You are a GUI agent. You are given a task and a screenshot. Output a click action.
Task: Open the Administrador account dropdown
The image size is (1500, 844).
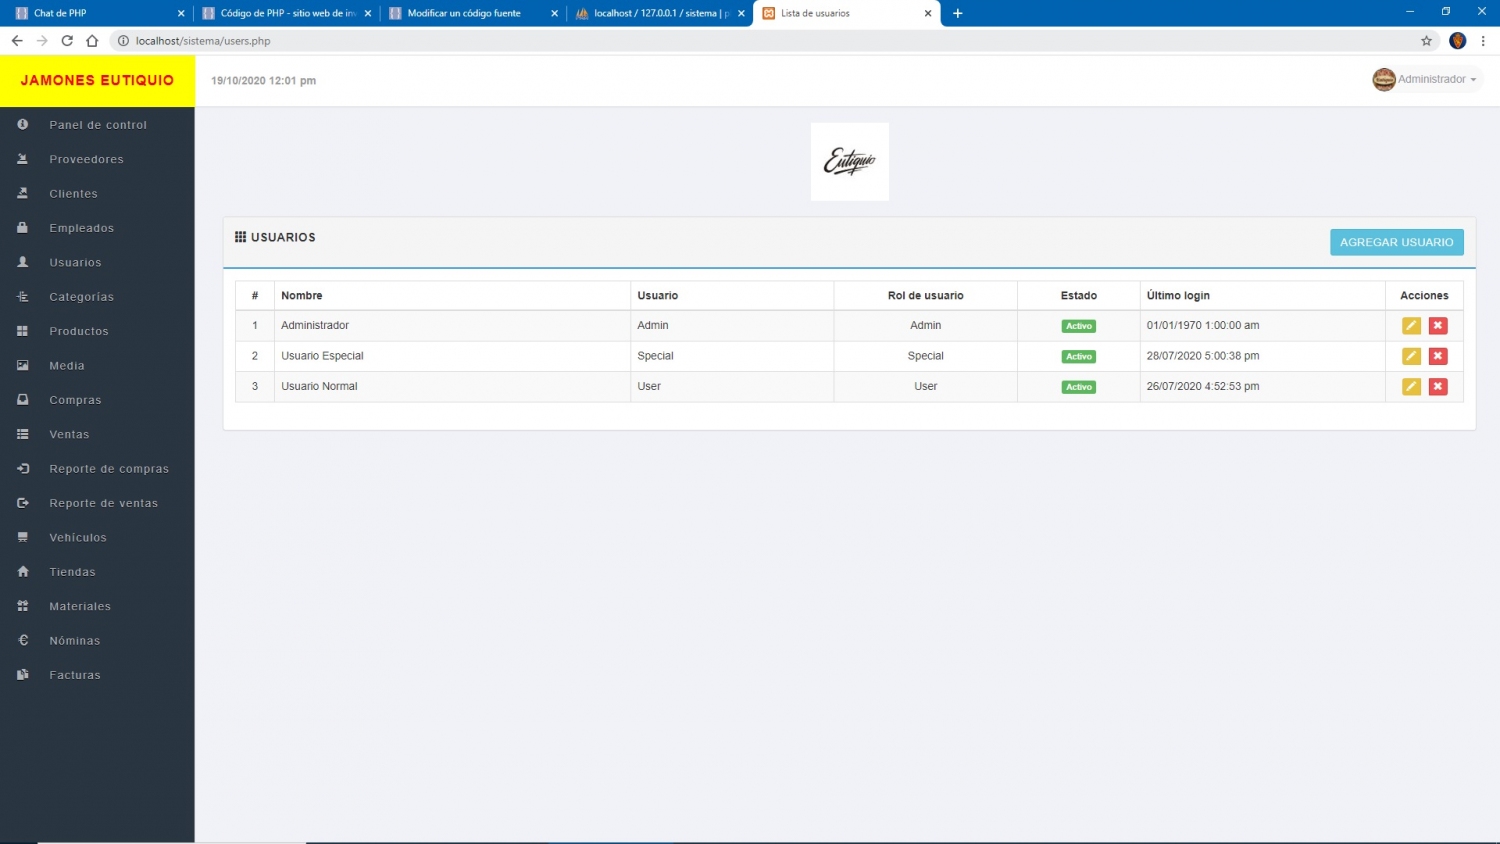click(1427, 79)
